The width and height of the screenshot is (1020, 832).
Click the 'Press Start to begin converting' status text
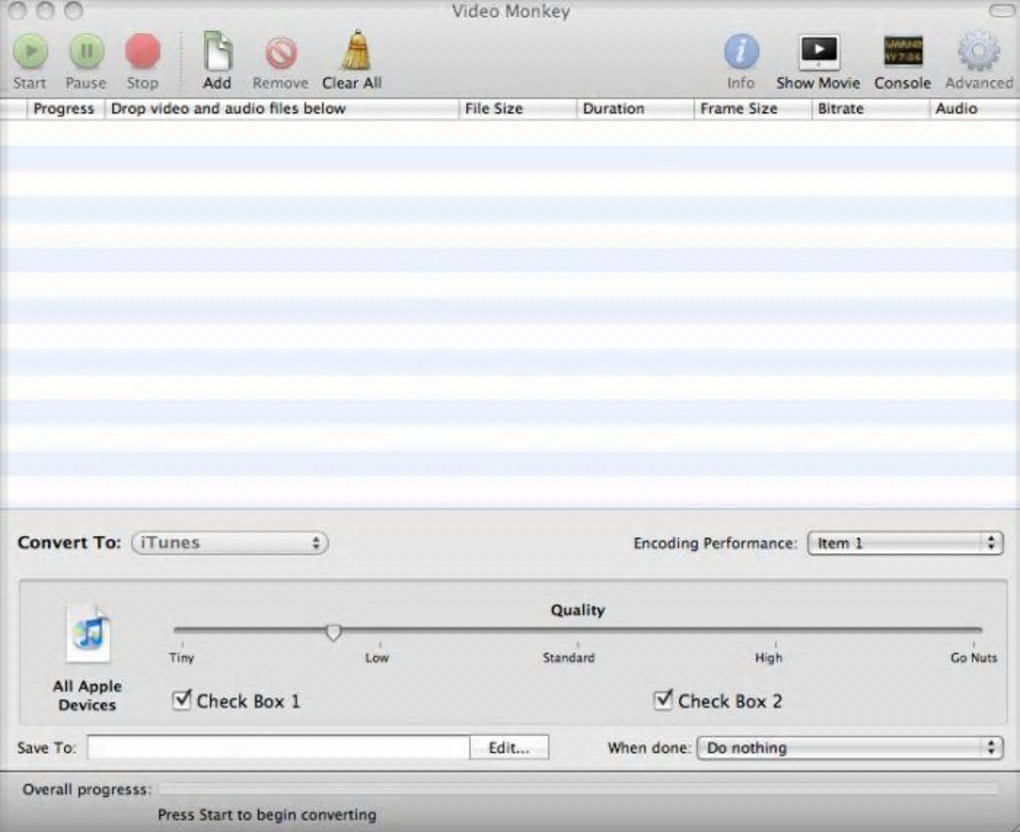pyautogui.click(x=267, y=814)
